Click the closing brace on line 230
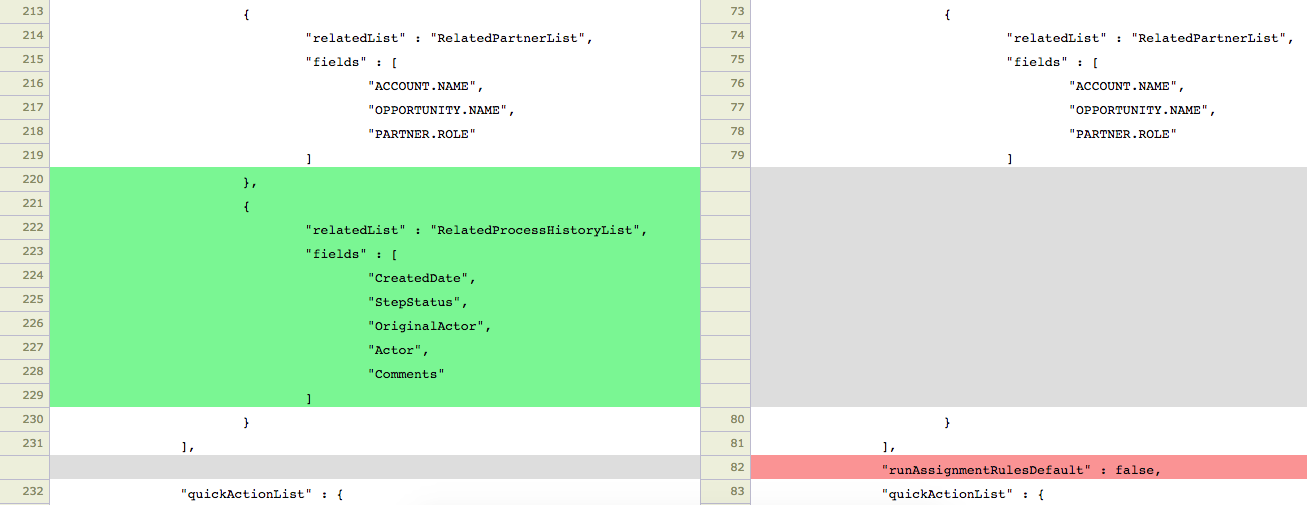1307x505 pixels. [247, 422]
